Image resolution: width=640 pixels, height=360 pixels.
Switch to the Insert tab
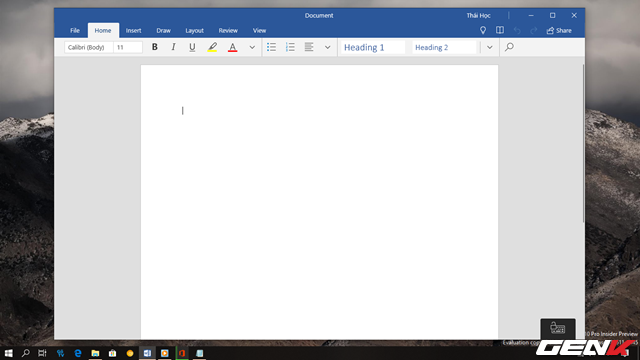tap(133, 31)
